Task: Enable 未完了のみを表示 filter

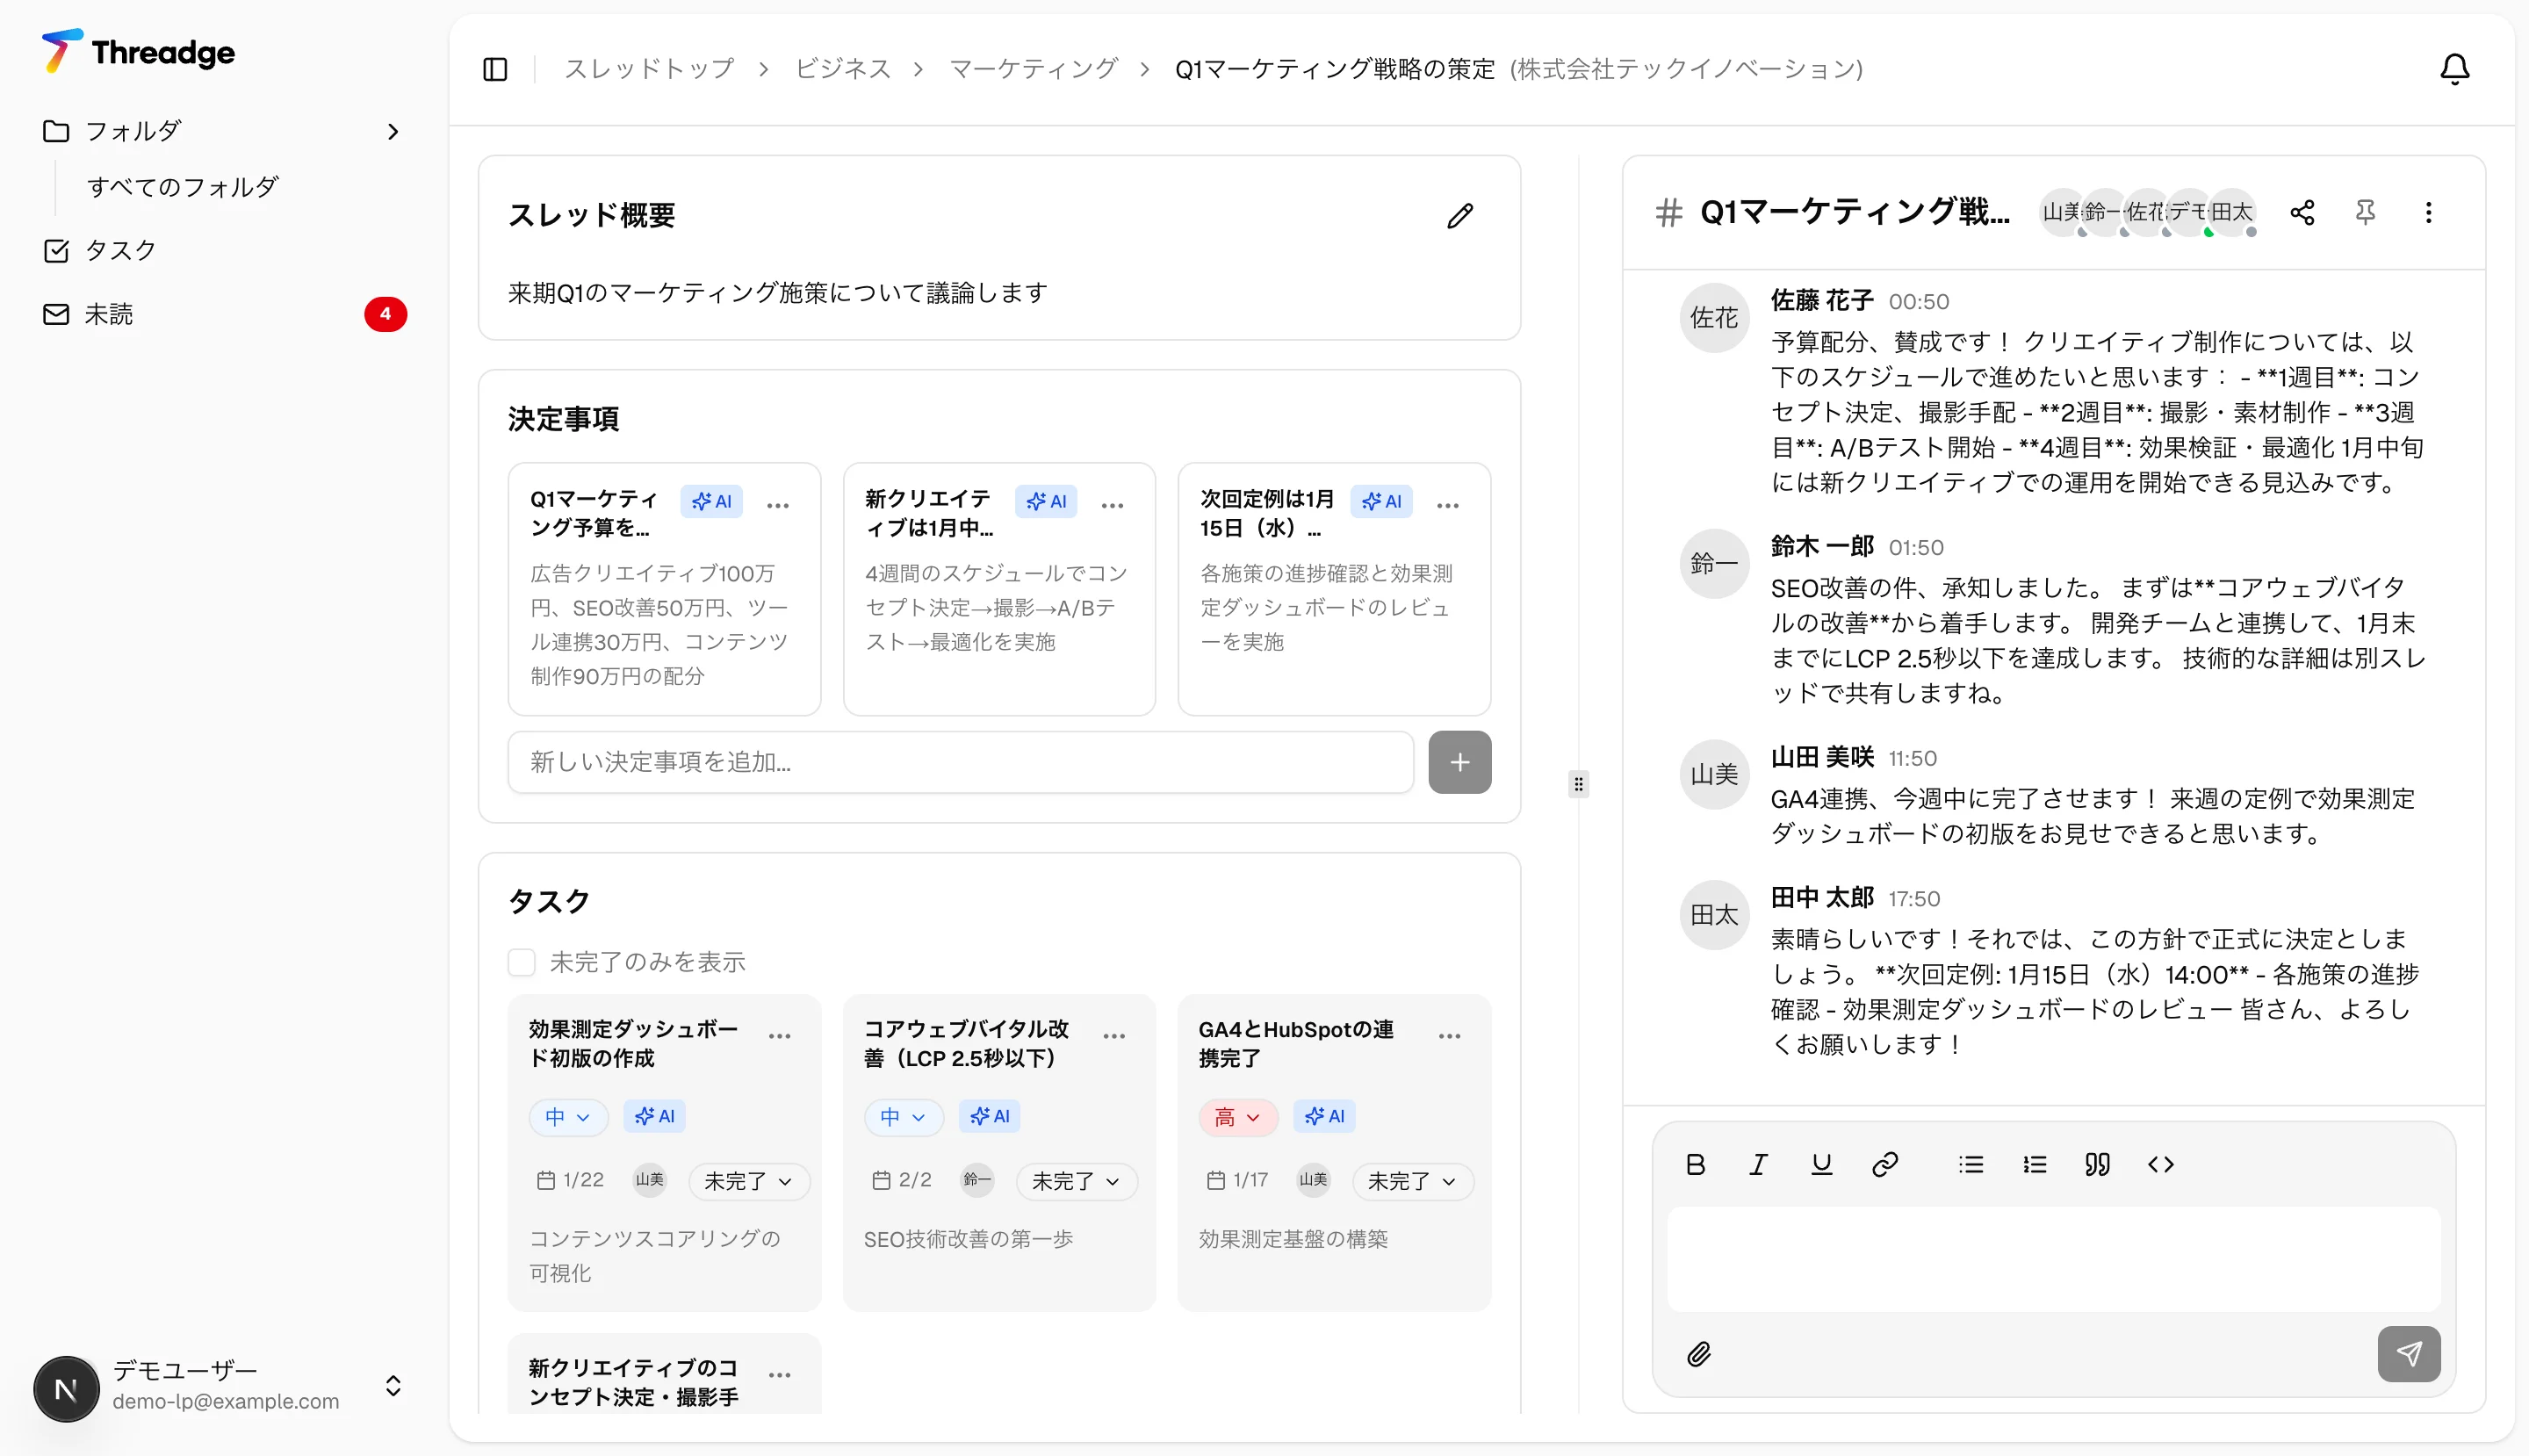Action: (523, 961)
